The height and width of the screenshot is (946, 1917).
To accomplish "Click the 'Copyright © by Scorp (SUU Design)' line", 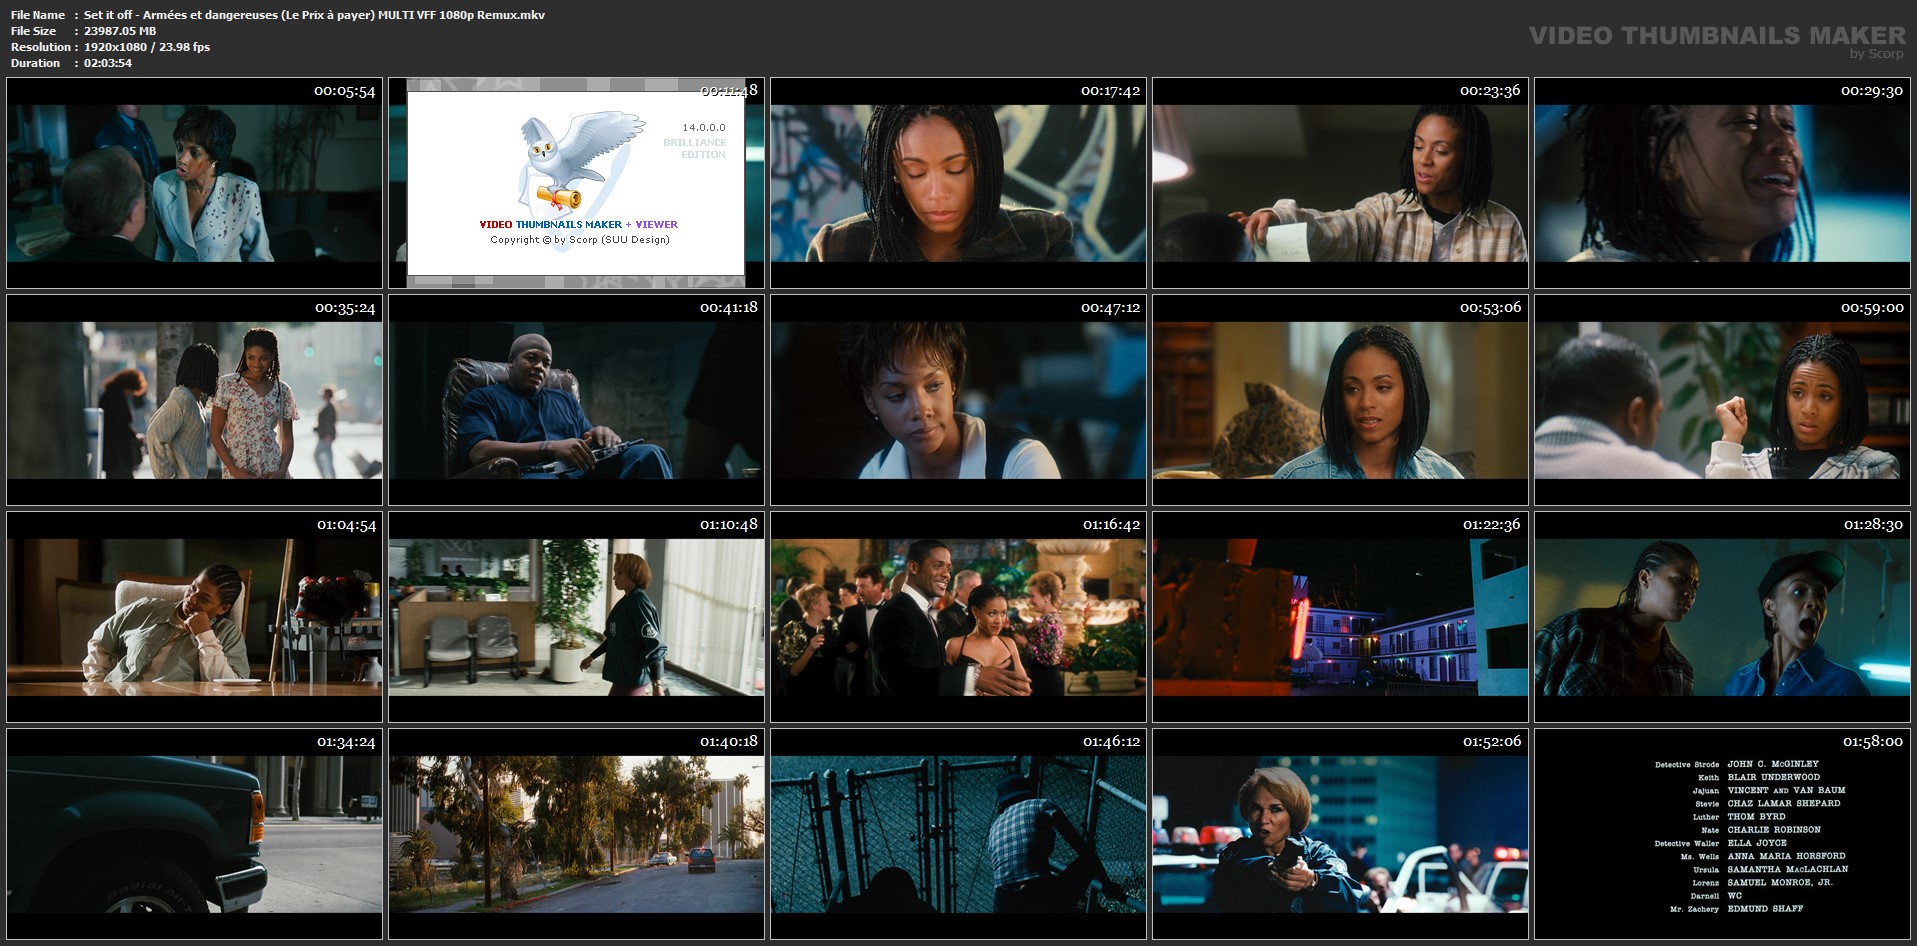I will coord(580,240).
